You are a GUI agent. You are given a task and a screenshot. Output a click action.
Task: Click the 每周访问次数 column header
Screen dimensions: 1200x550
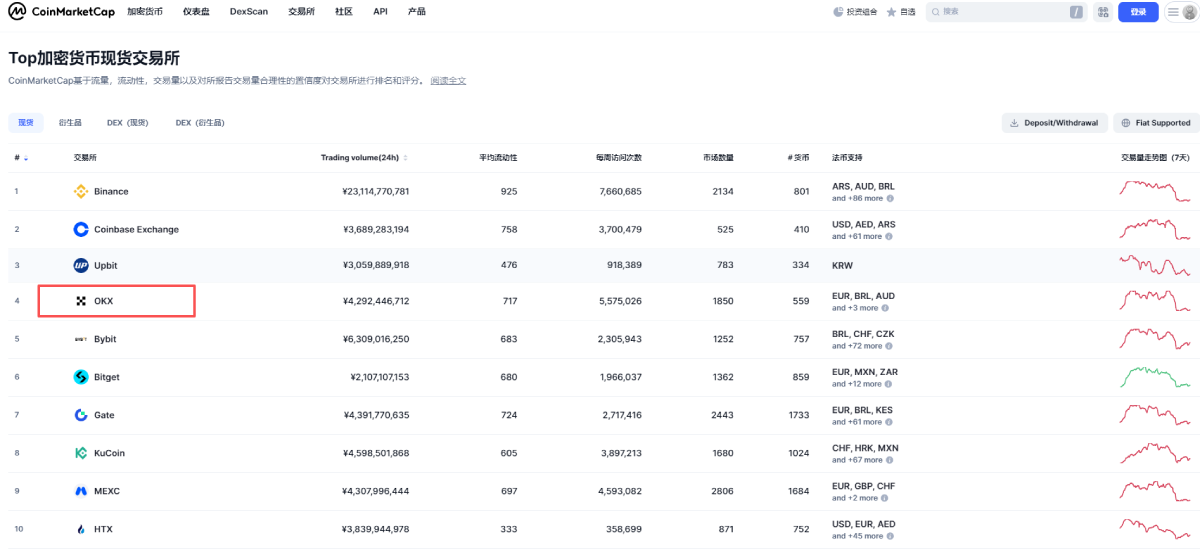(618, 158)
